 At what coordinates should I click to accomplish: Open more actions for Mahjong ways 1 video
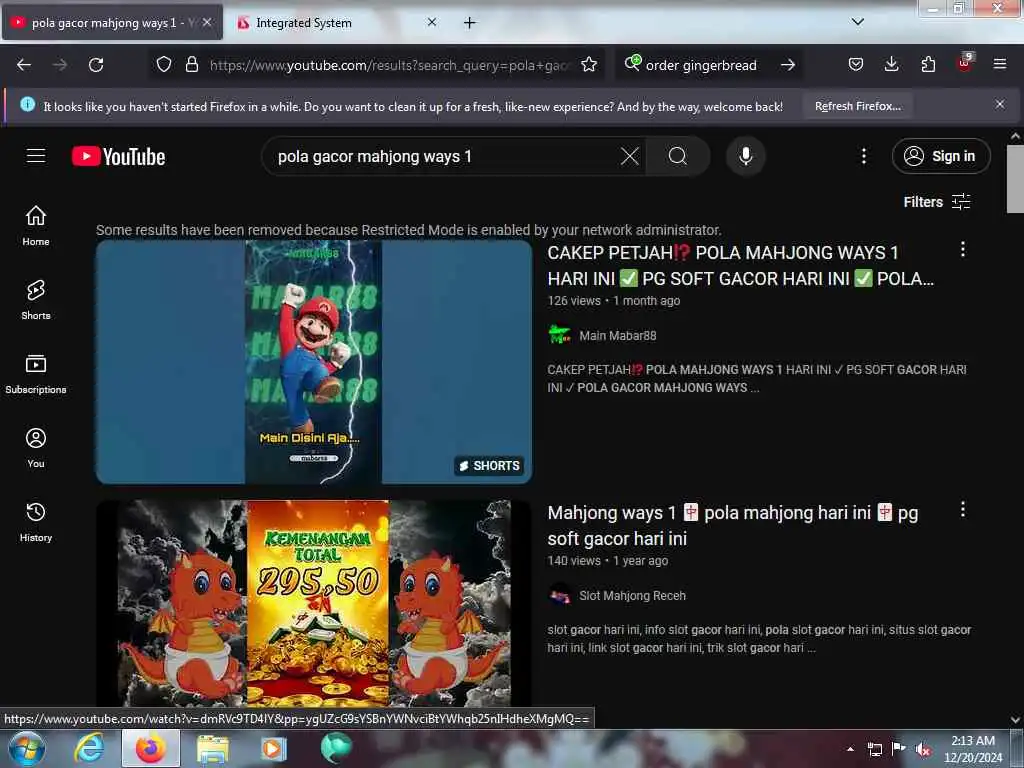click(x=963, y=509)
